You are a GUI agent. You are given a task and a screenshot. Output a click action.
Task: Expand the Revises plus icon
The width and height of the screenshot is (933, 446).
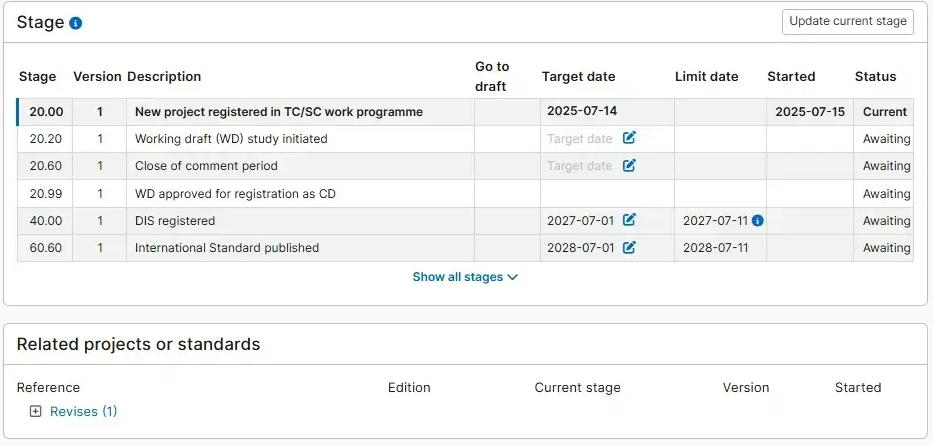[36, 412]
